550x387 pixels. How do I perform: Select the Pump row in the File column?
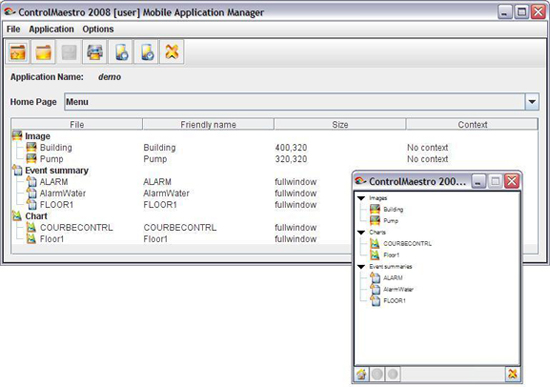click(52, 159)
